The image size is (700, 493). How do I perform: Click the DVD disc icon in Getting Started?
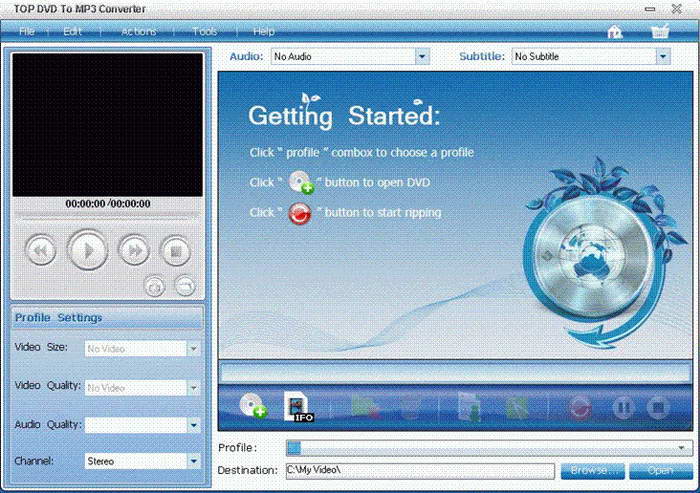point(301,182)
